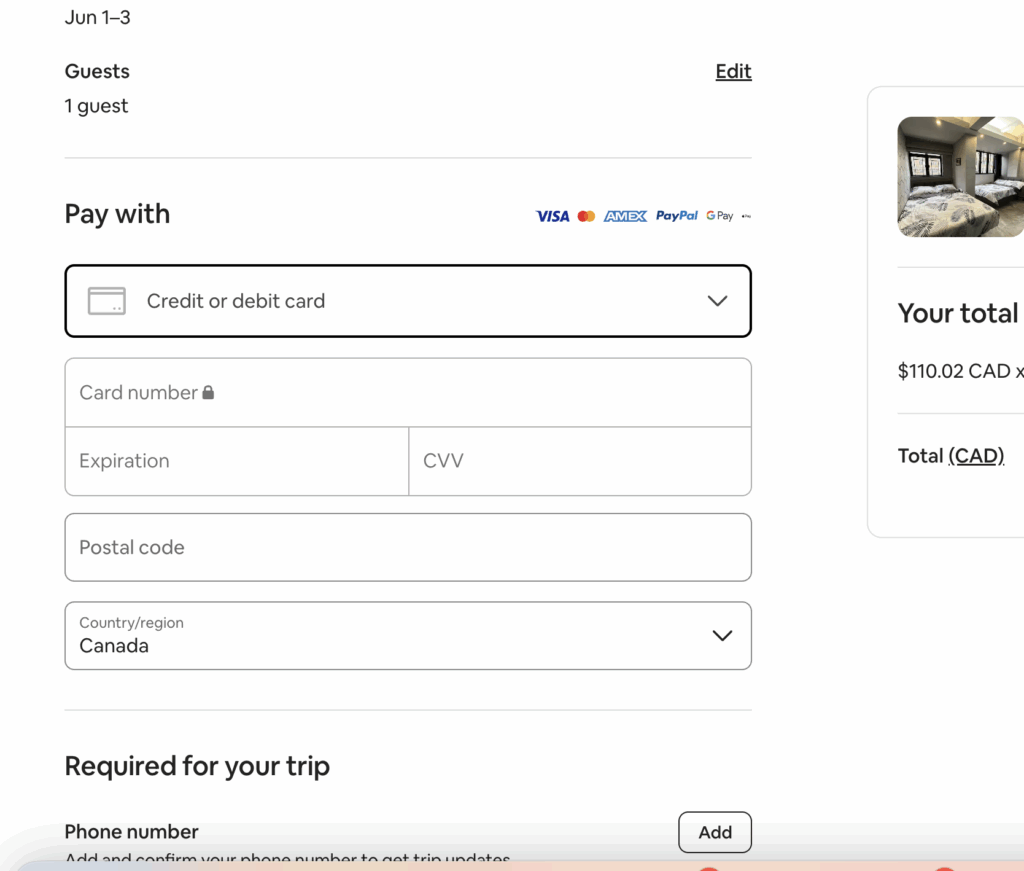The image size is (1024, 871).
Task: Click the Add button for phone number
Action: pos(714,832)
